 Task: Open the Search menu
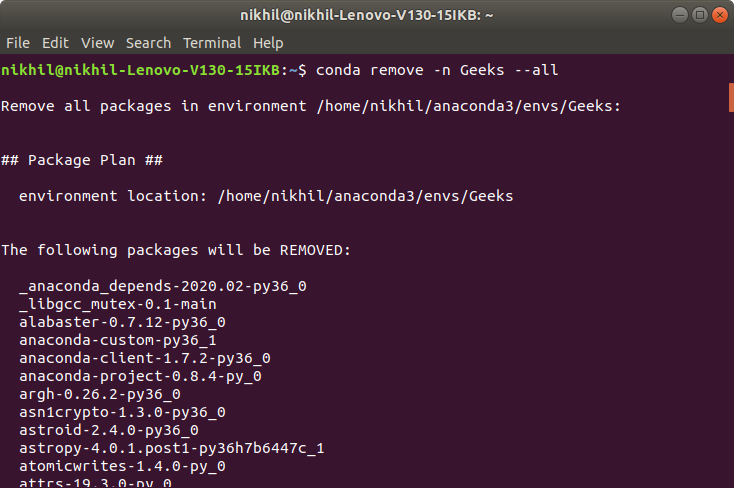pyautogui.click(x=148, y=43)
